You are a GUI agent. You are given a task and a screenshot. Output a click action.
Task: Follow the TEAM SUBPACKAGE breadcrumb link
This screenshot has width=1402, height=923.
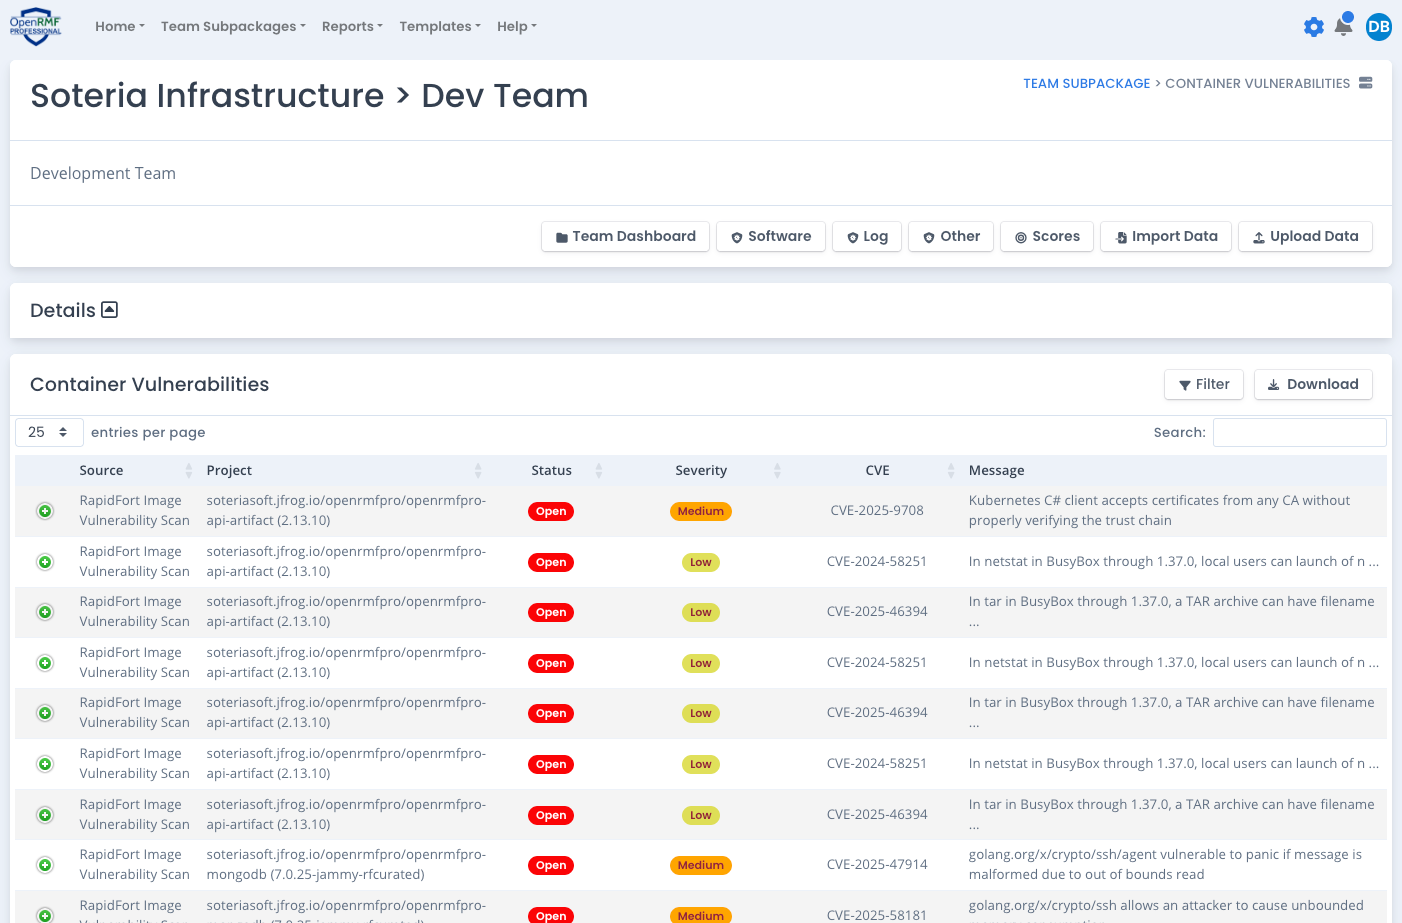pyautogui.click(x=1086, y=83)
